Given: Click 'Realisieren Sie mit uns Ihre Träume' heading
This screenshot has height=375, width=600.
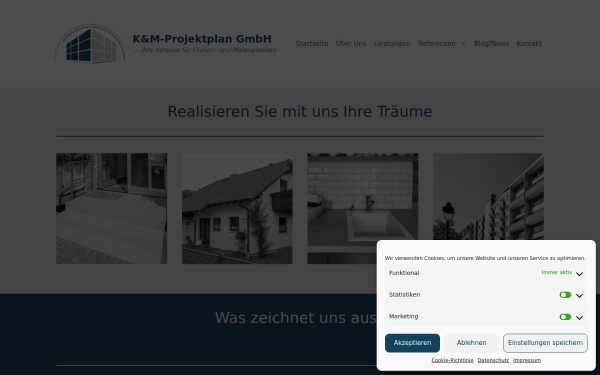Looking at the screenshot, I should [x=300, y=112].
